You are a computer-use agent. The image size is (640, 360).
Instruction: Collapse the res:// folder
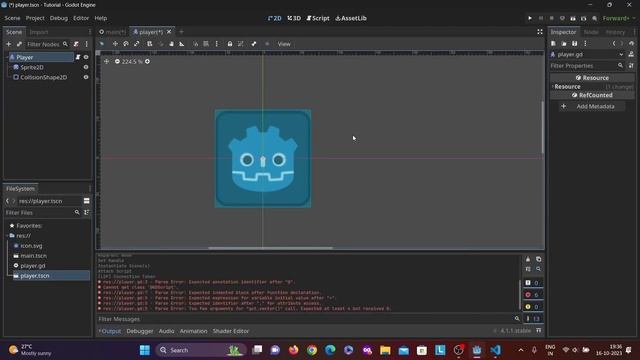(x=7, y=236)
